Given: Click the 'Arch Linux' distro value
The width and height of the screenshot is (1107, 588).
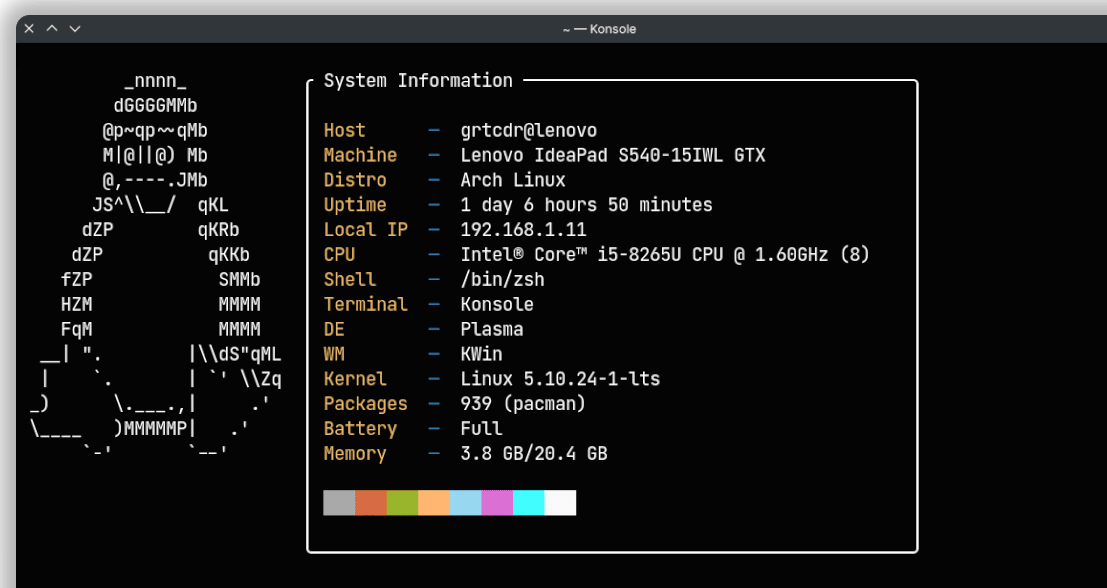Looking at the screenshot, I should (x=513, y=181).
